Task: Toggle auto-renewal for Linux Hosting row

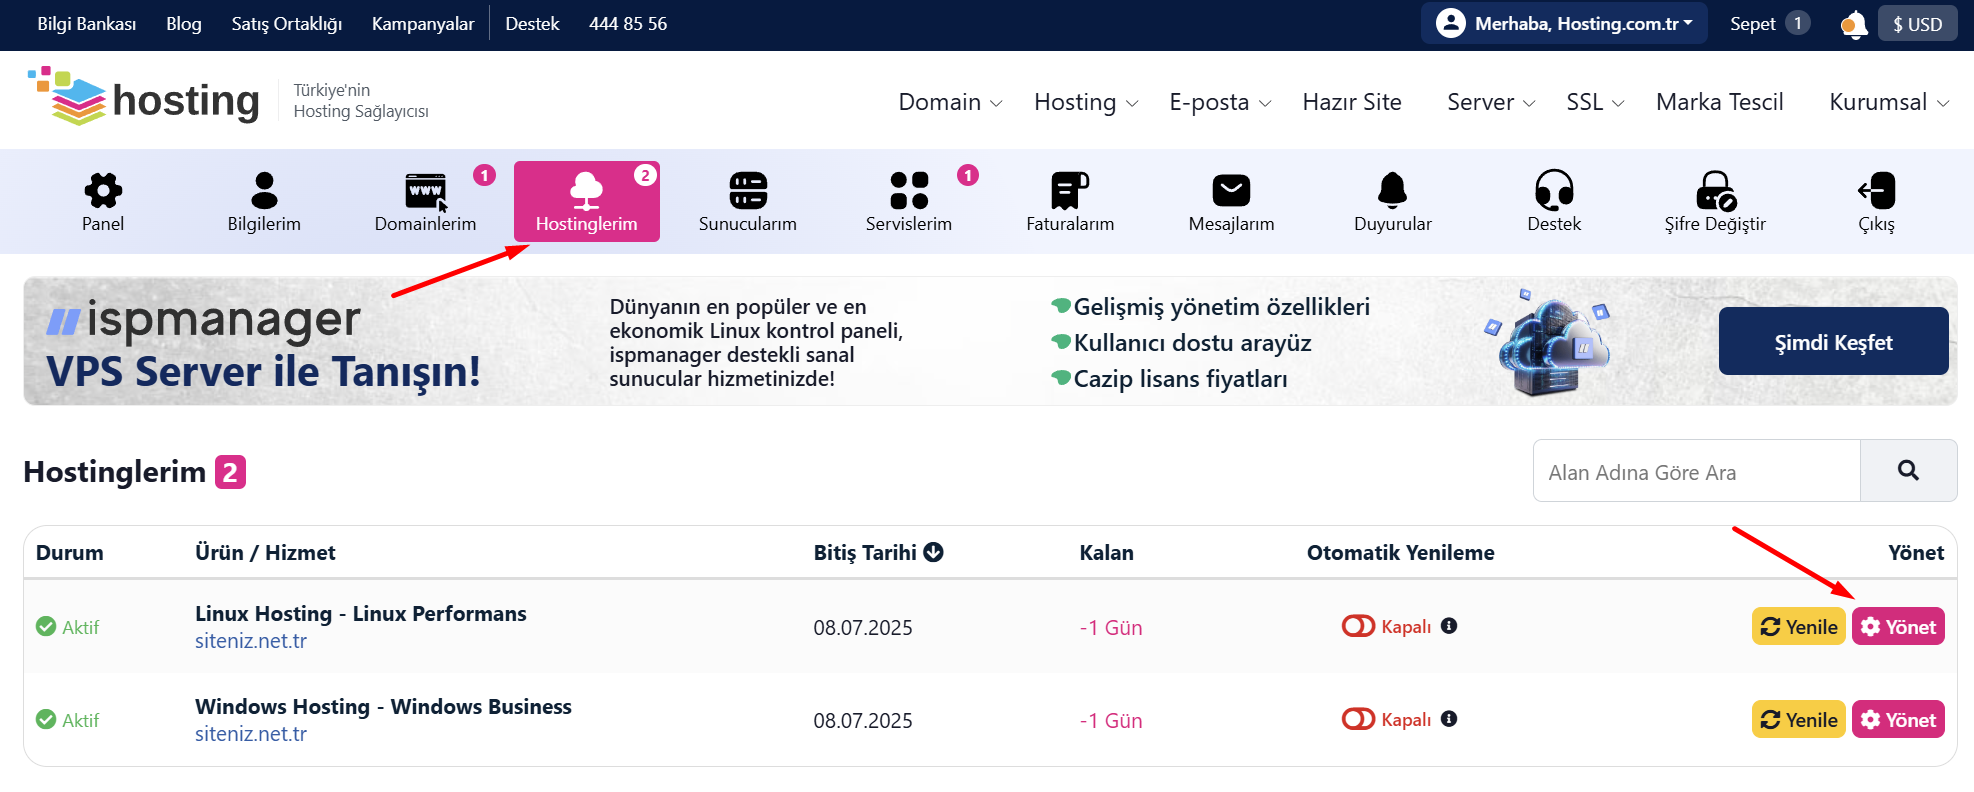Action: click(x=1358, y=626)
